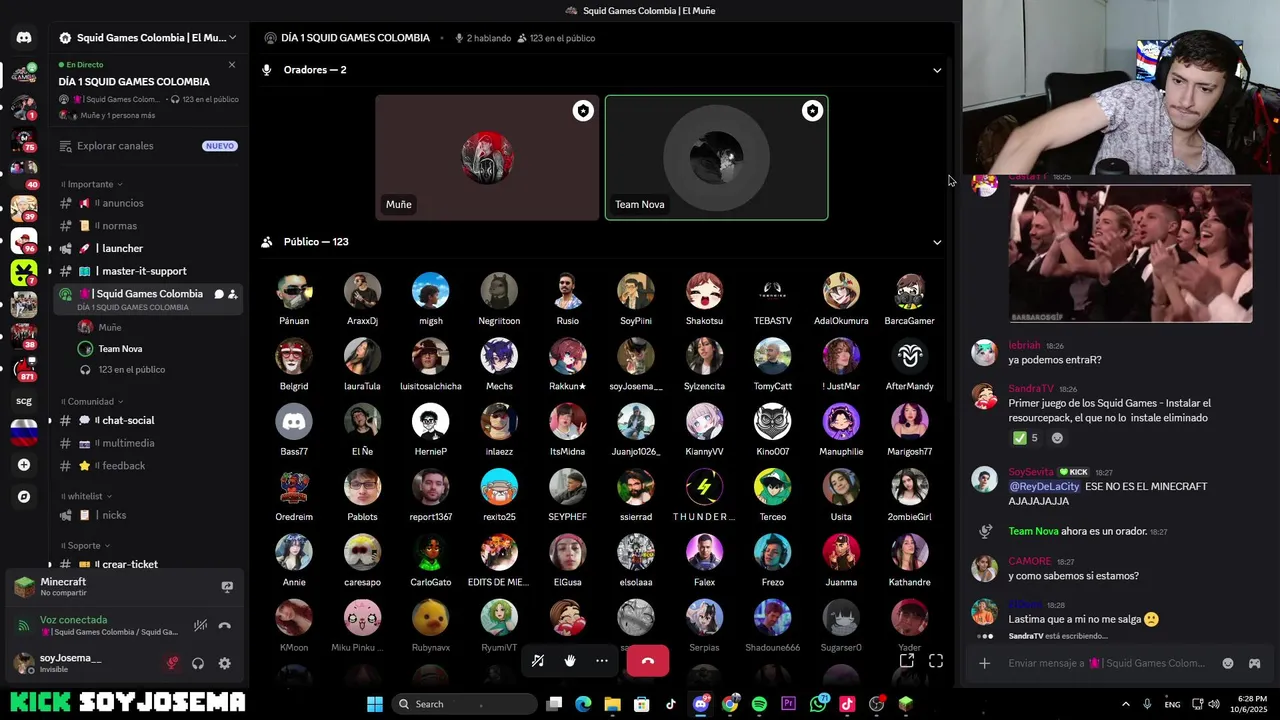Disconnect from voice in the Voz conectada panel

click(x=225, y=625)
